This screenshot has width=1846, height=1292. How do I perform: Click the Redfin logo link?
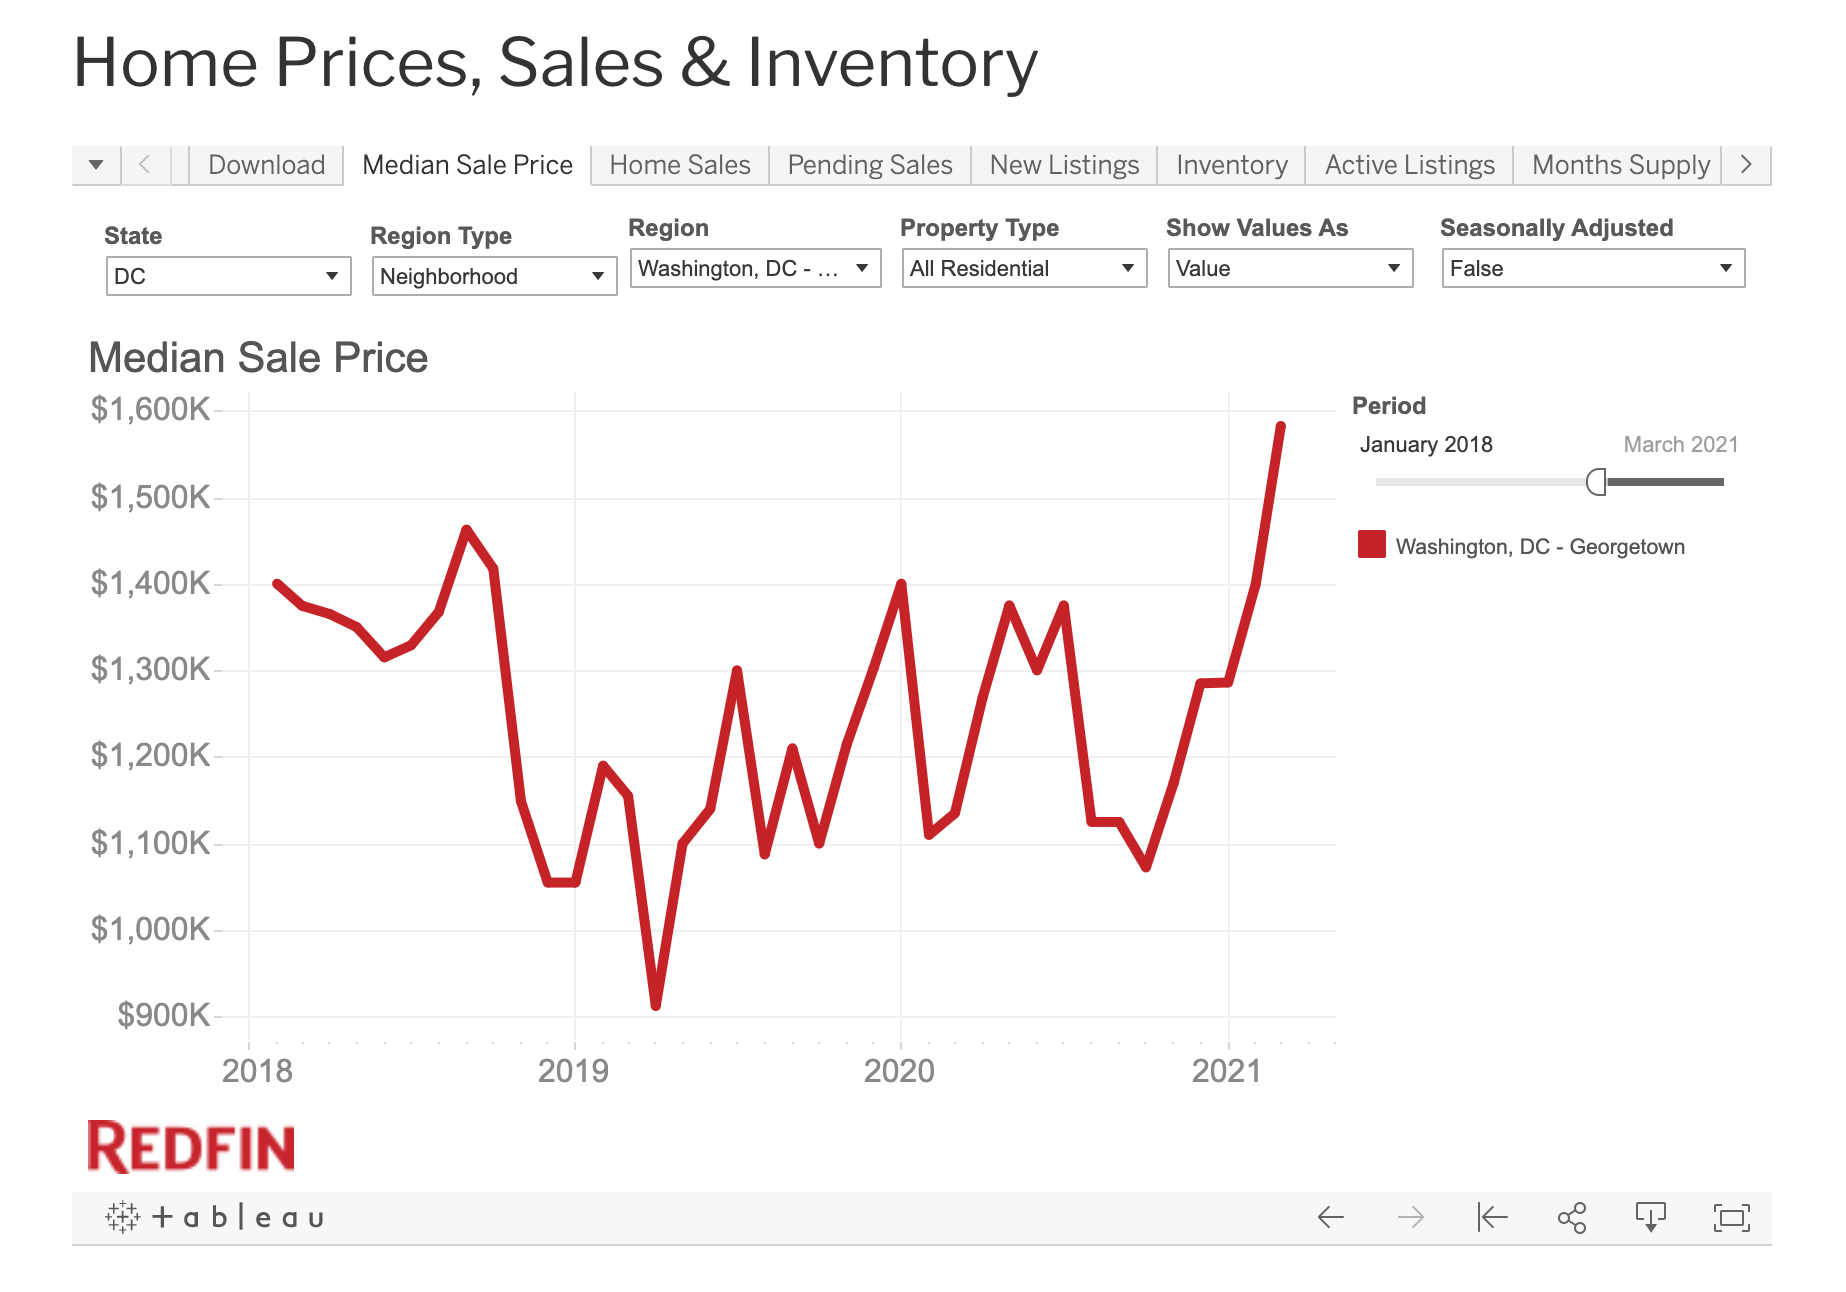click(191, 1147)
